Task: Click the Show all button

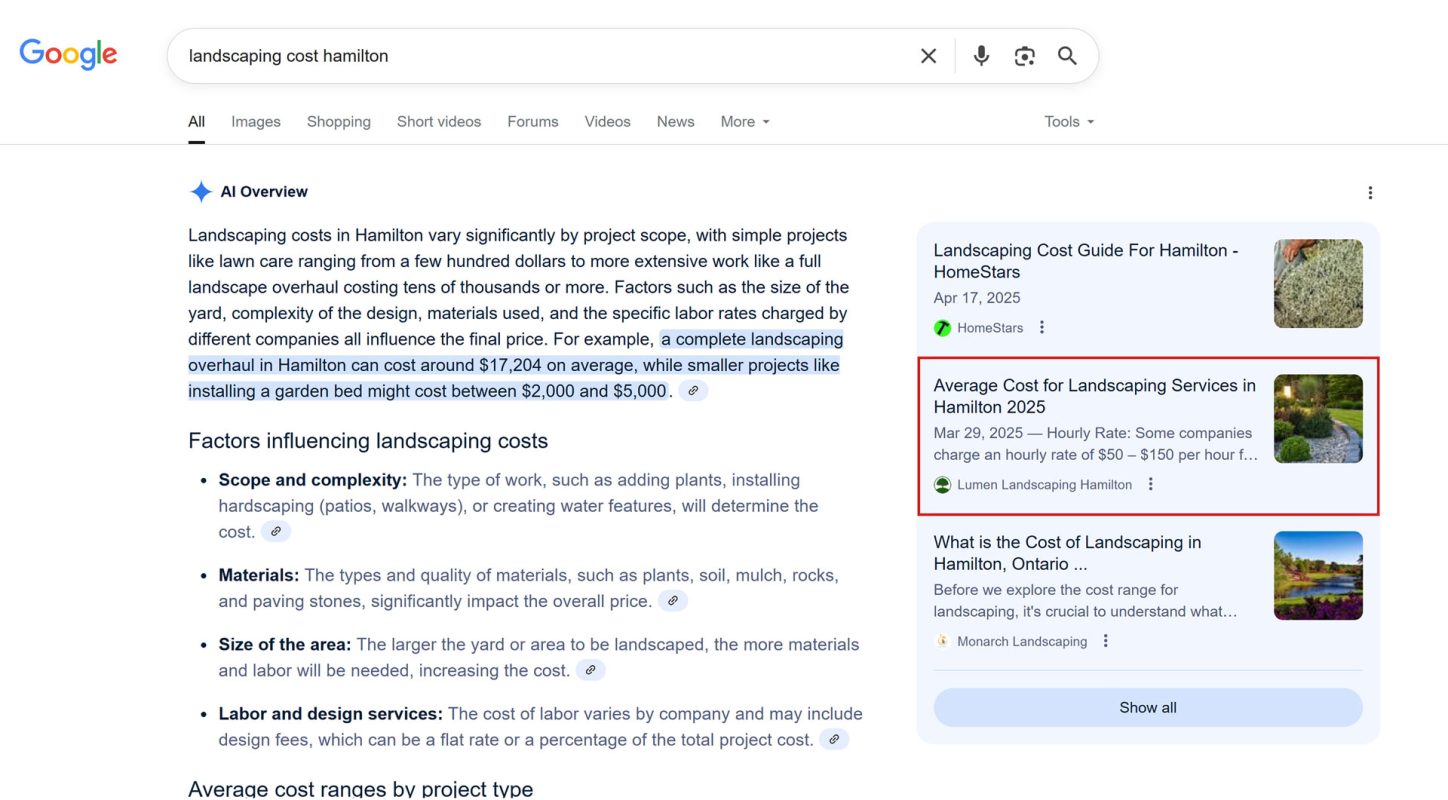Action: click(x=1147, y=707)
